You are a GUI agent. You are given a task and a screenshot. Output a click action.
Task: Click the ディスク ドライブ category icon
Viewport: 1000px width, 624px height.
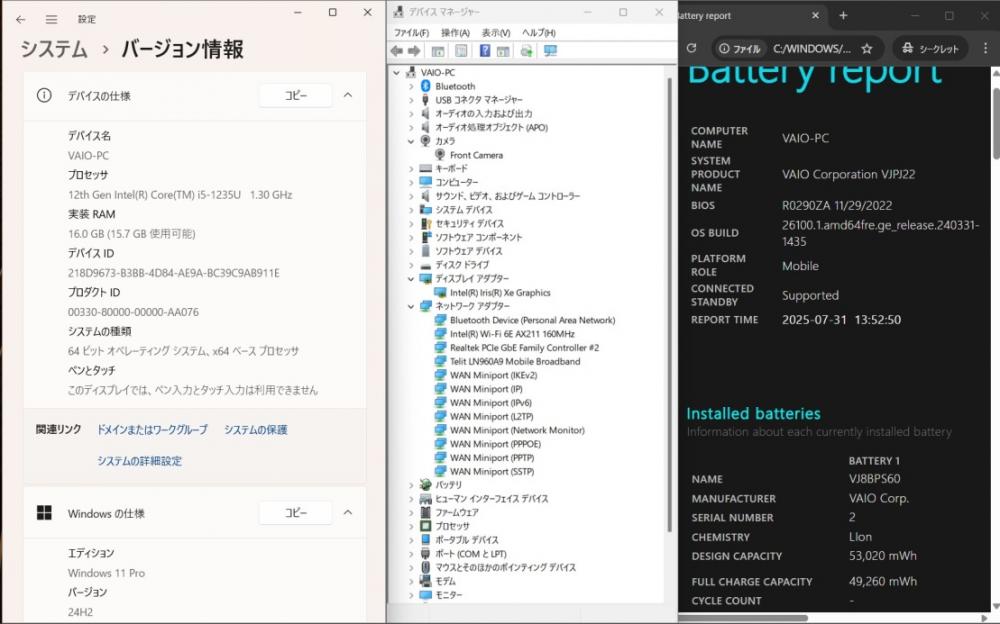tap(426, 265)
